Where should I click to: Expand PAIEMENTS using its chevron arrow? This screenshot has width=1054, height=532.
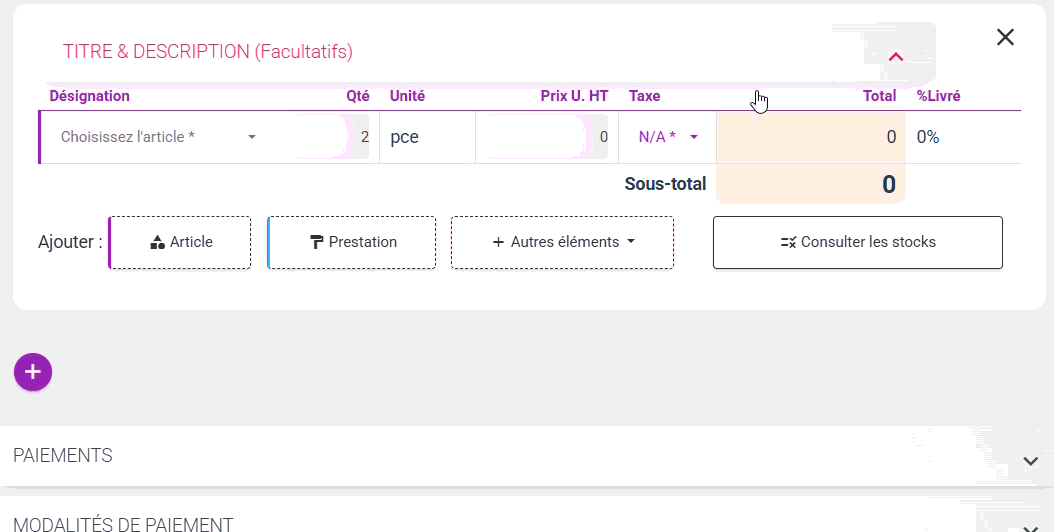point(1031,461)
